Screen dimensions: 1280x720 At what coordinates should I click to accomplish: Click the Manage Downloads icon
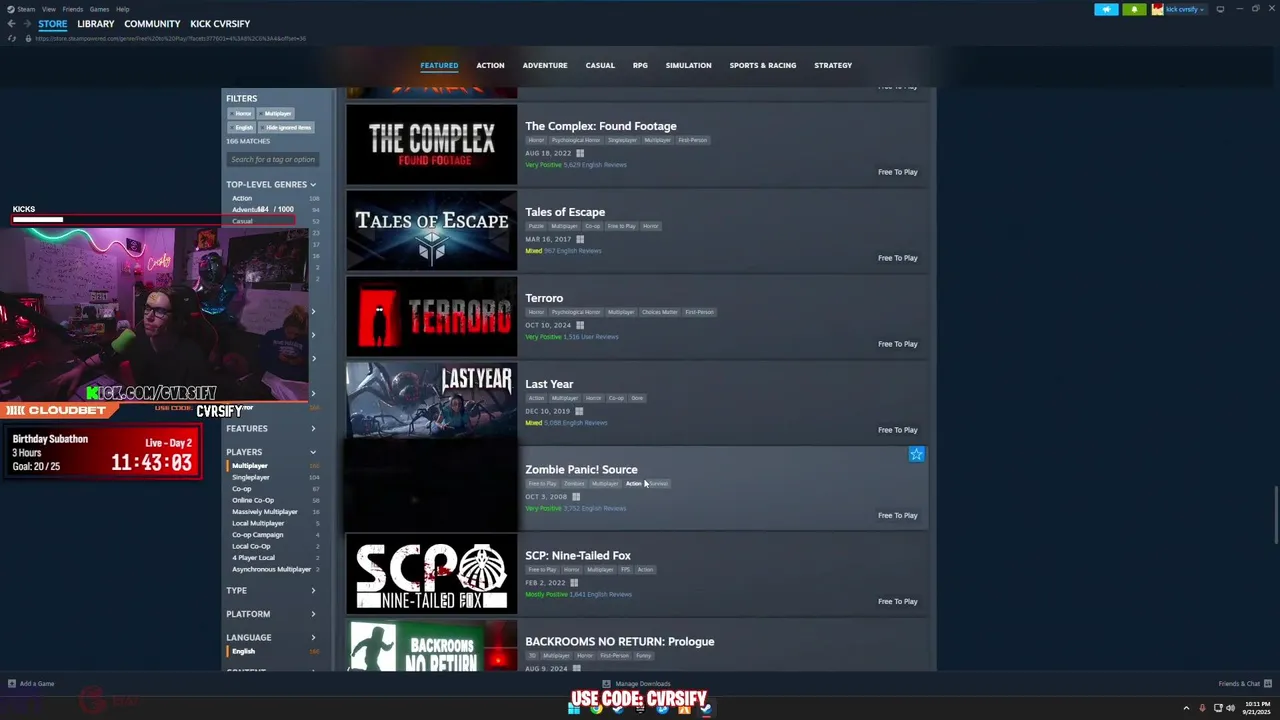606,684
